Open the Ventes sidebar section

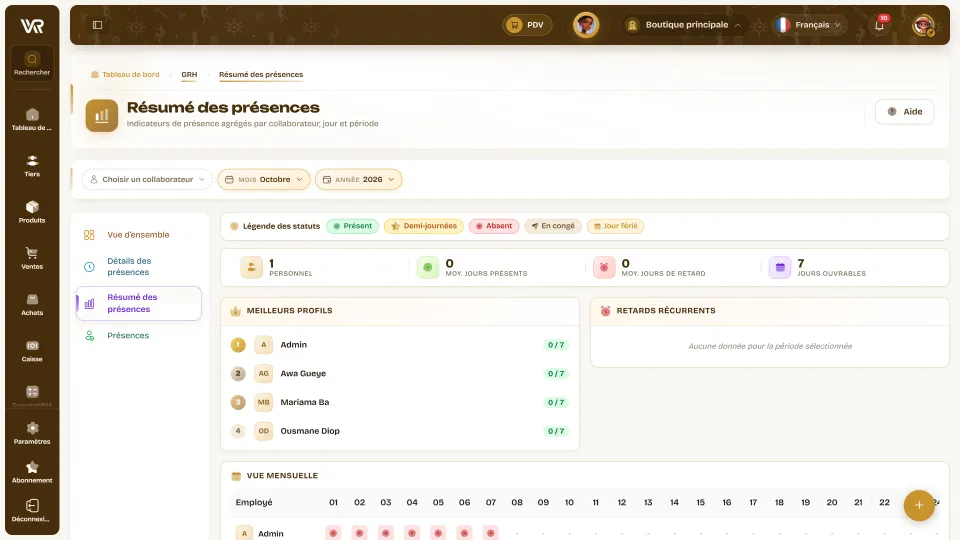[32, 258]
